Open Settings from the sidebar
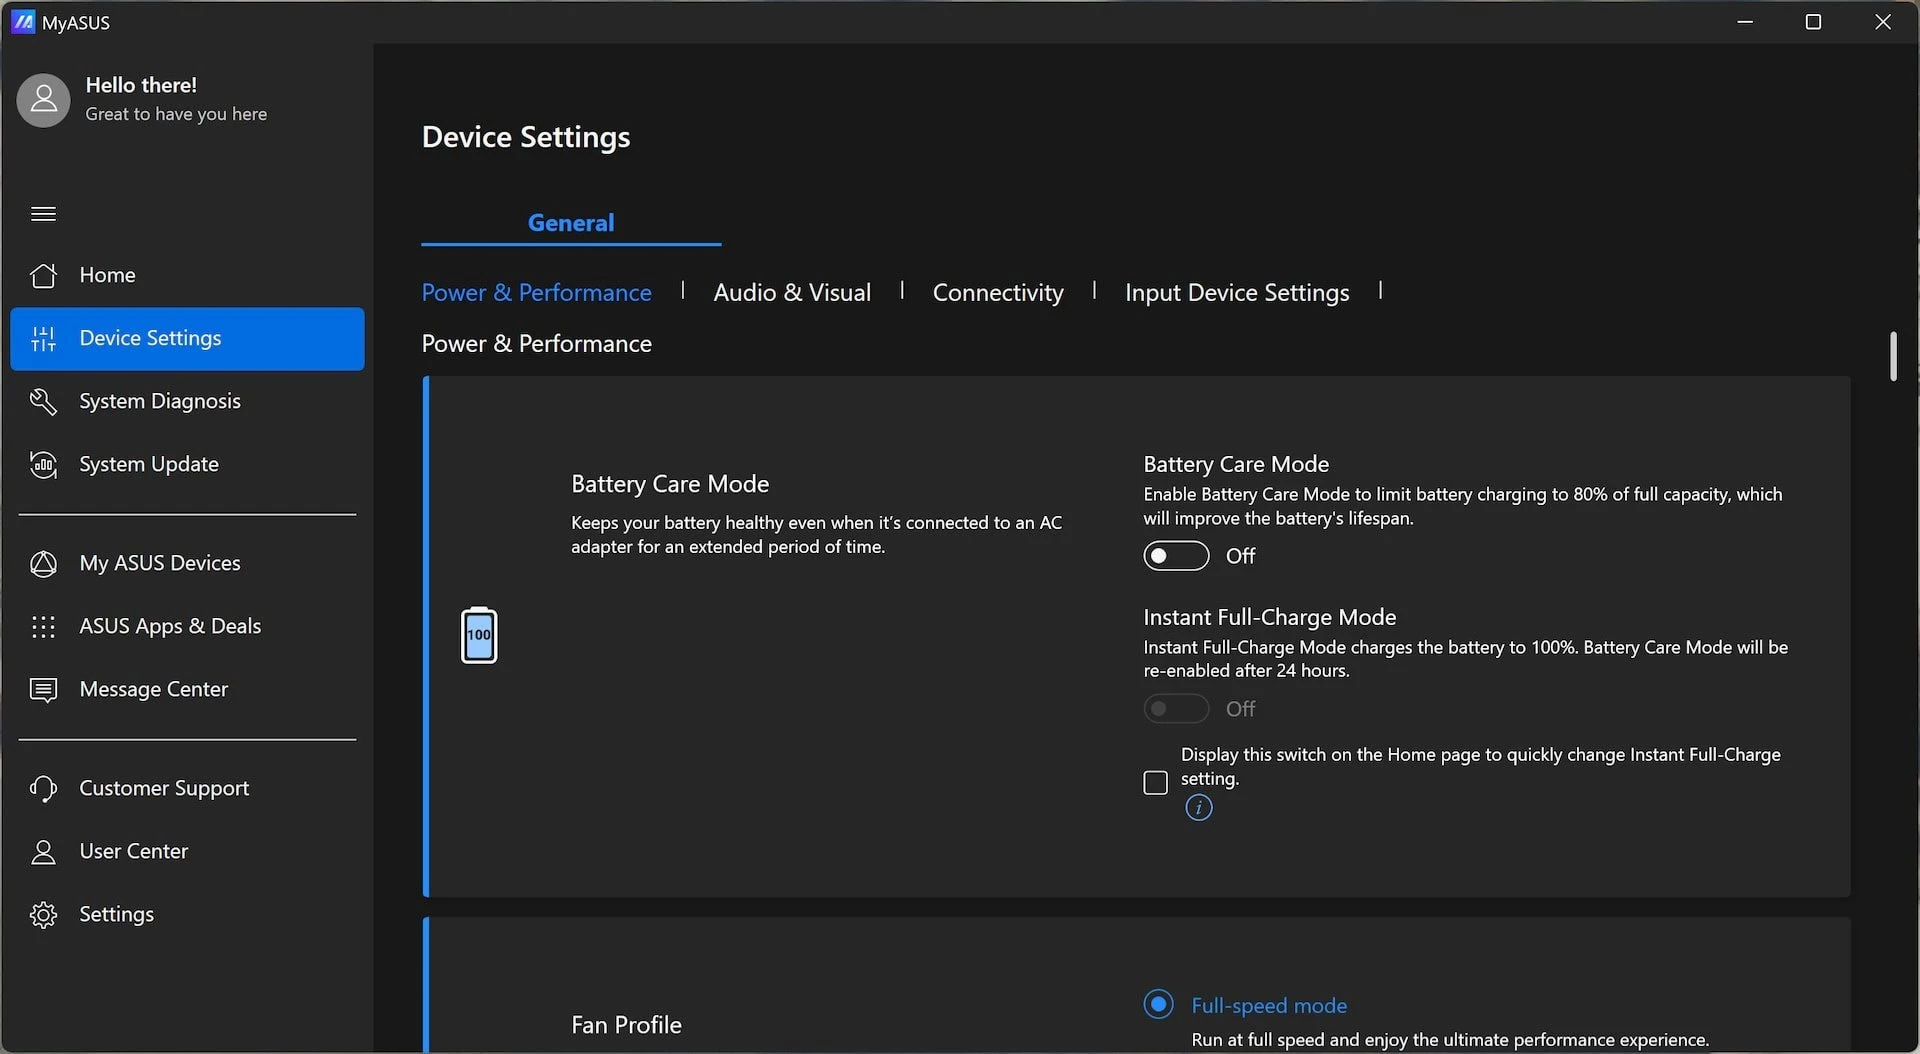This screenshot has width=1920, height=1054. tap(187, 915)
